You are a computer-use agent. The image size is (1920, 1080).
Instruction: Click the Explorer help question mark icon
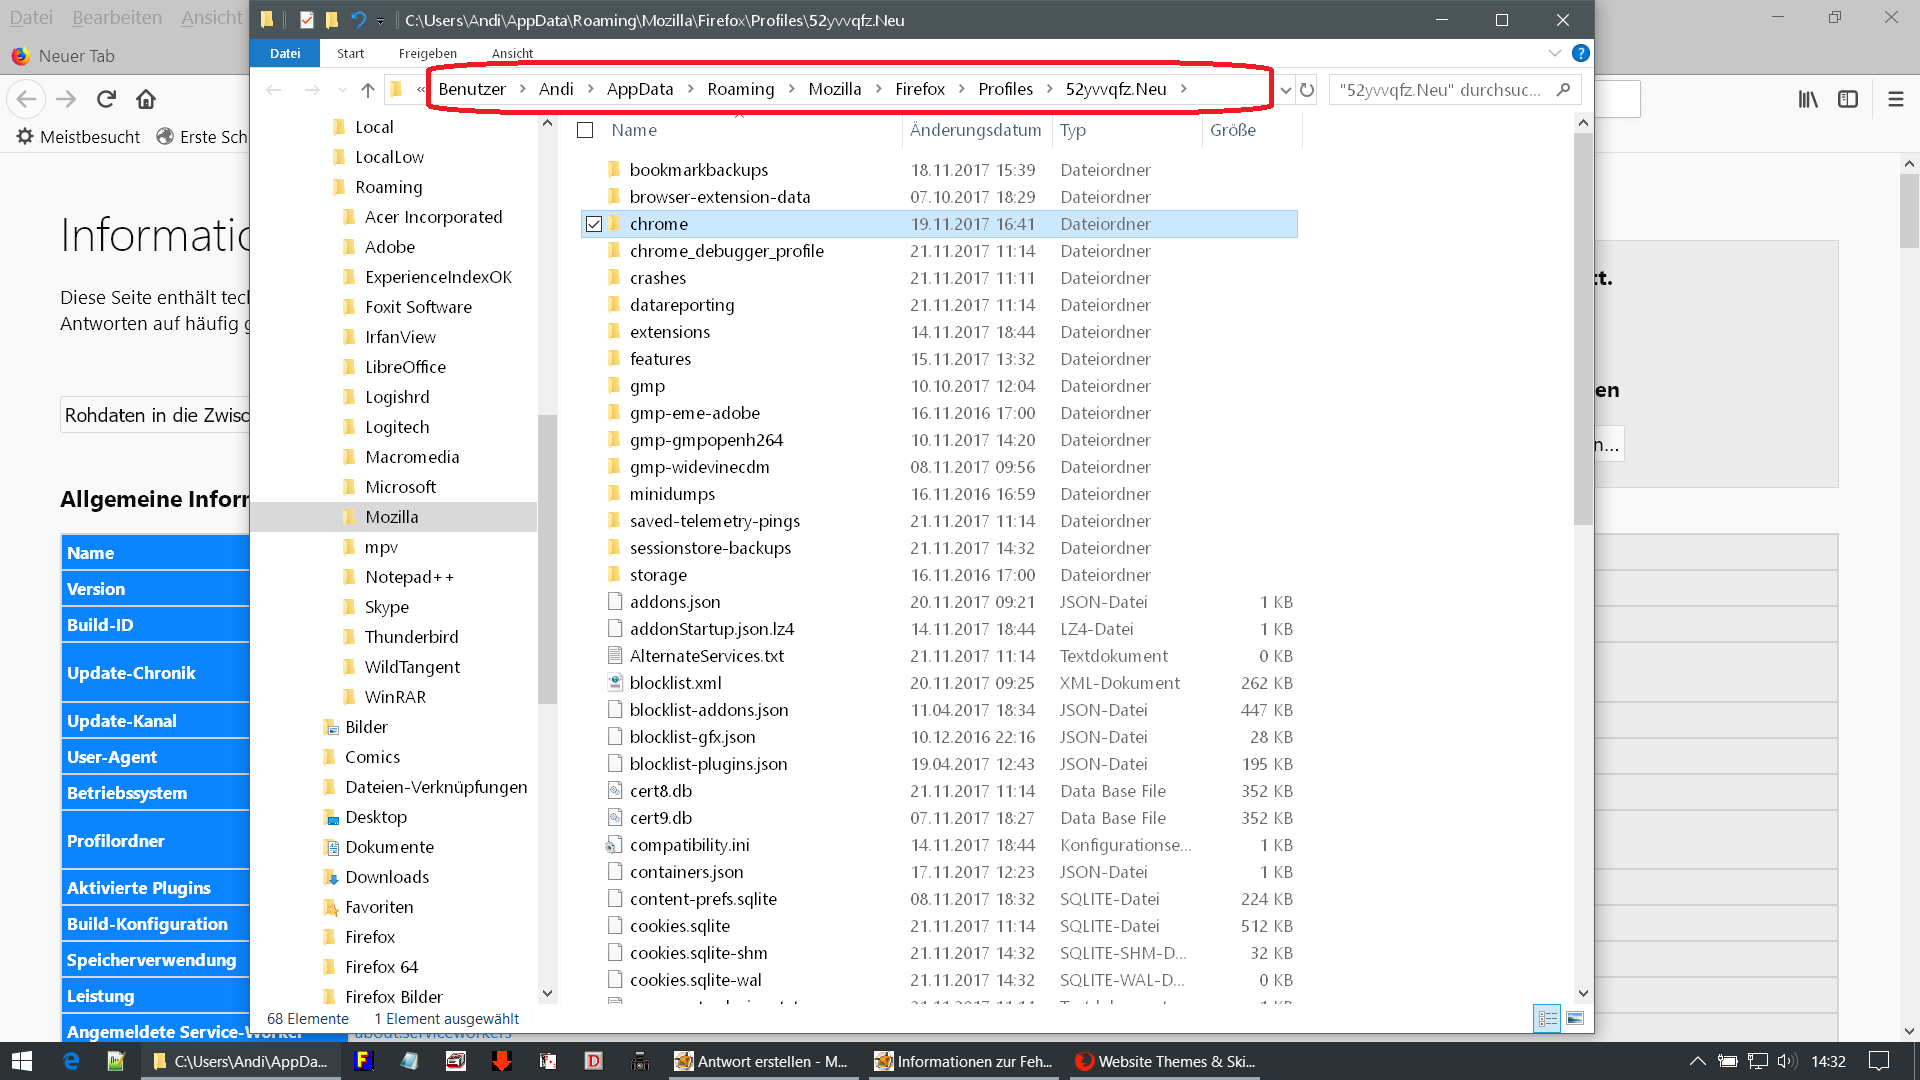point(1580,53)
